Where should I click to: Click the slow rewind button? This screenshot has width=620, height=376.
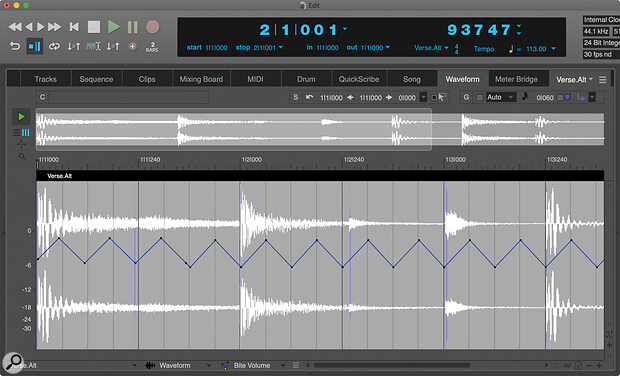click(29, 27)
